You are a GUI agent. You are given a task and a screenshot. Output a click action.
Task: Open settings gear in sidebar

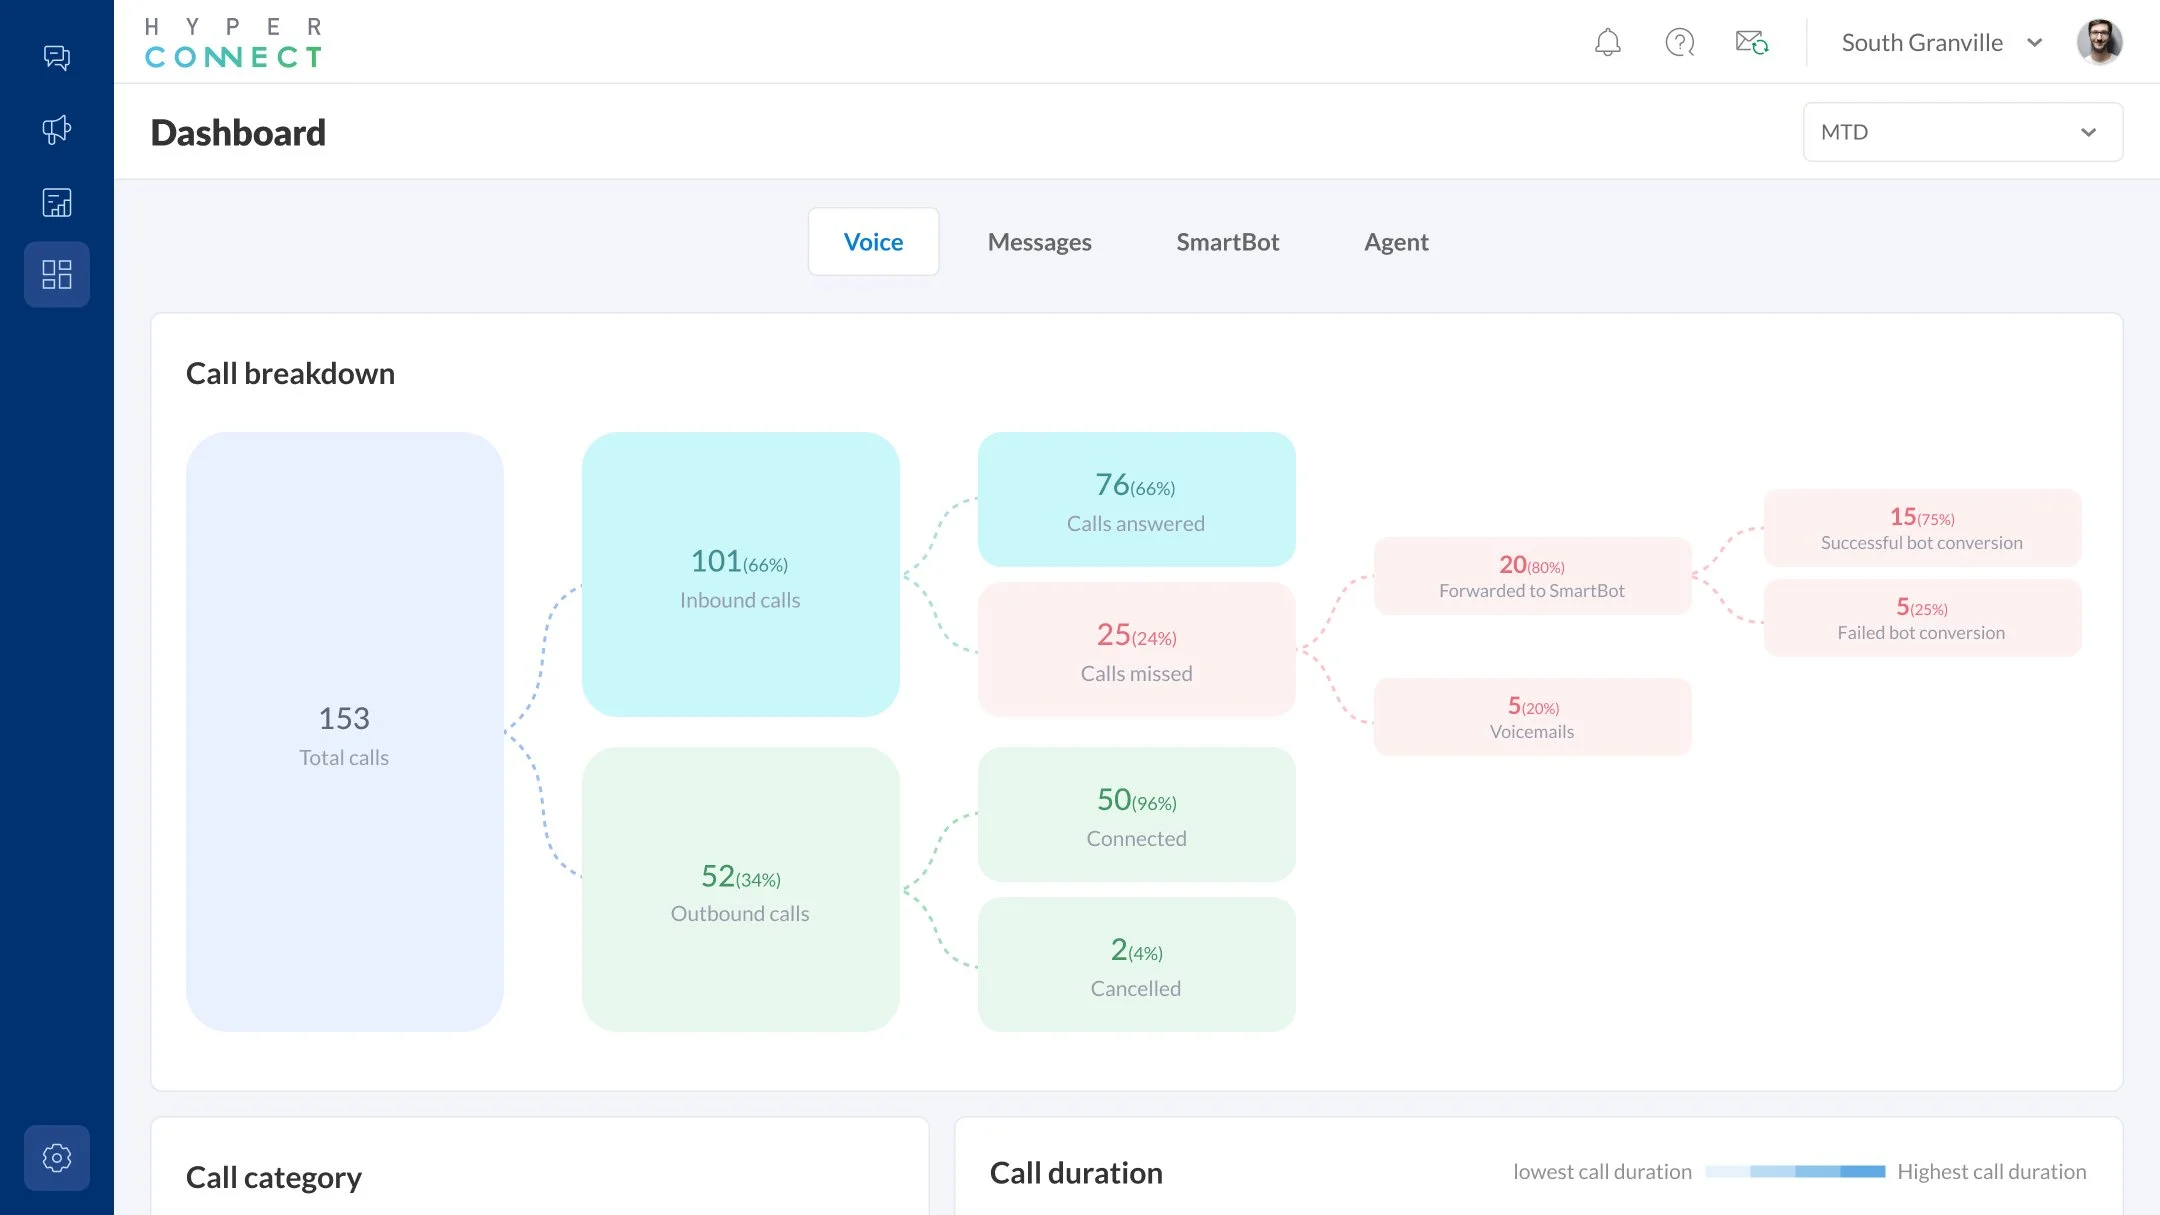point(57,1158)
